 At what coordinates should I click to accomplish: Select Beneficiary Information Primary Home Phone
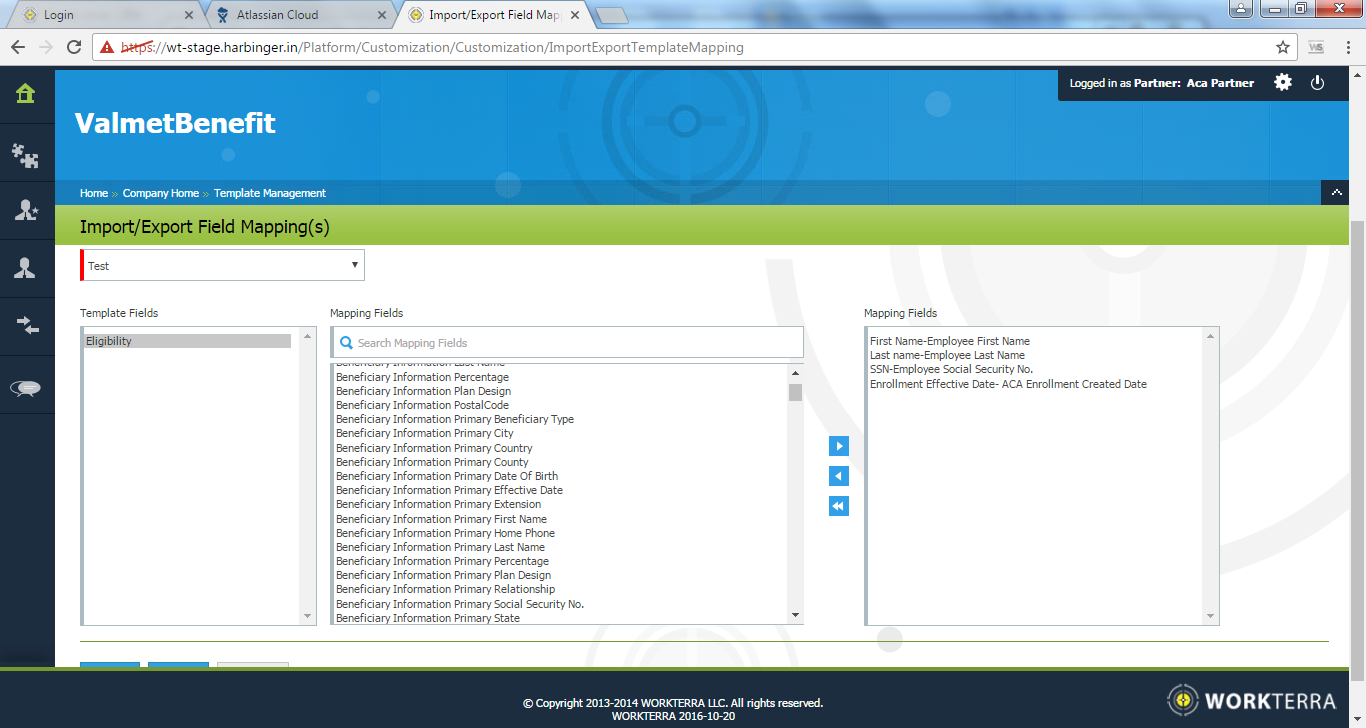(446, 533)
